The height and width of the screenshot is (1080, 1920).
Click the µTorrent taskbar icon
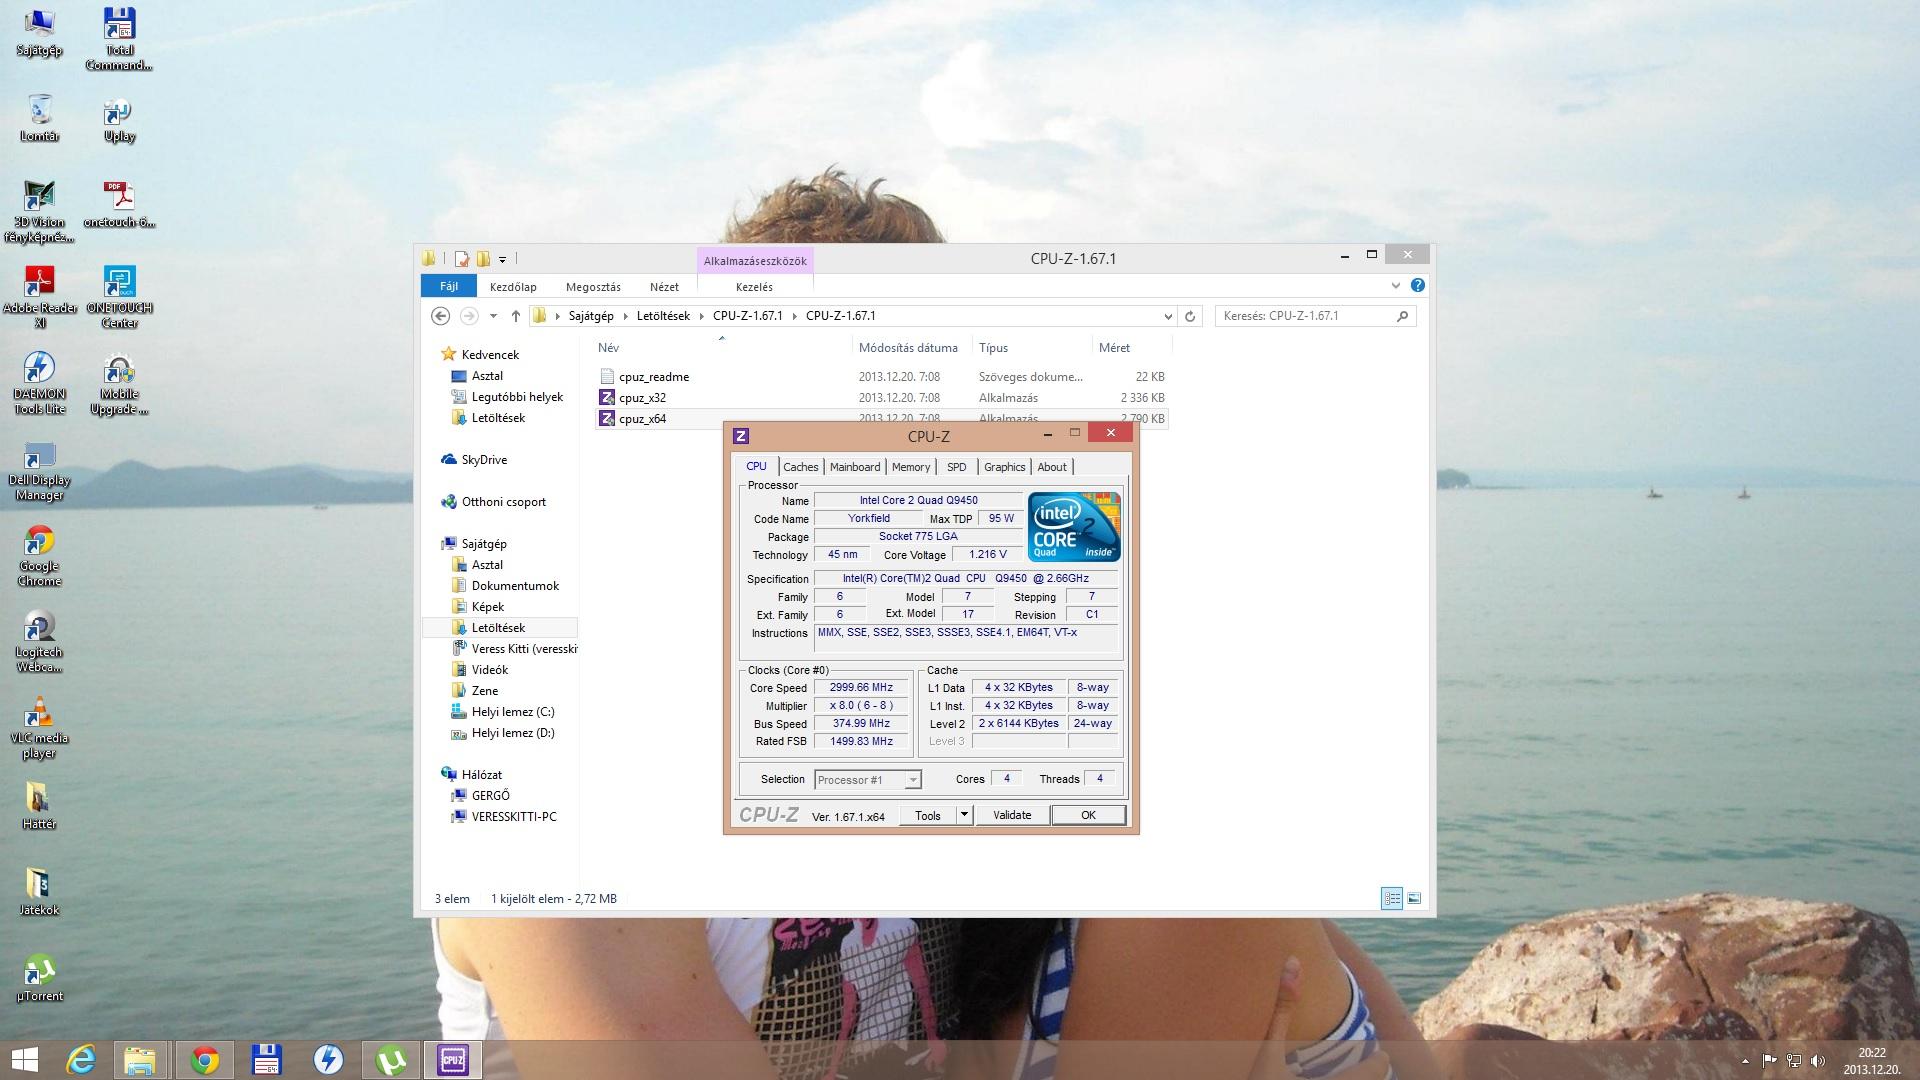[x=390, y=1060]
